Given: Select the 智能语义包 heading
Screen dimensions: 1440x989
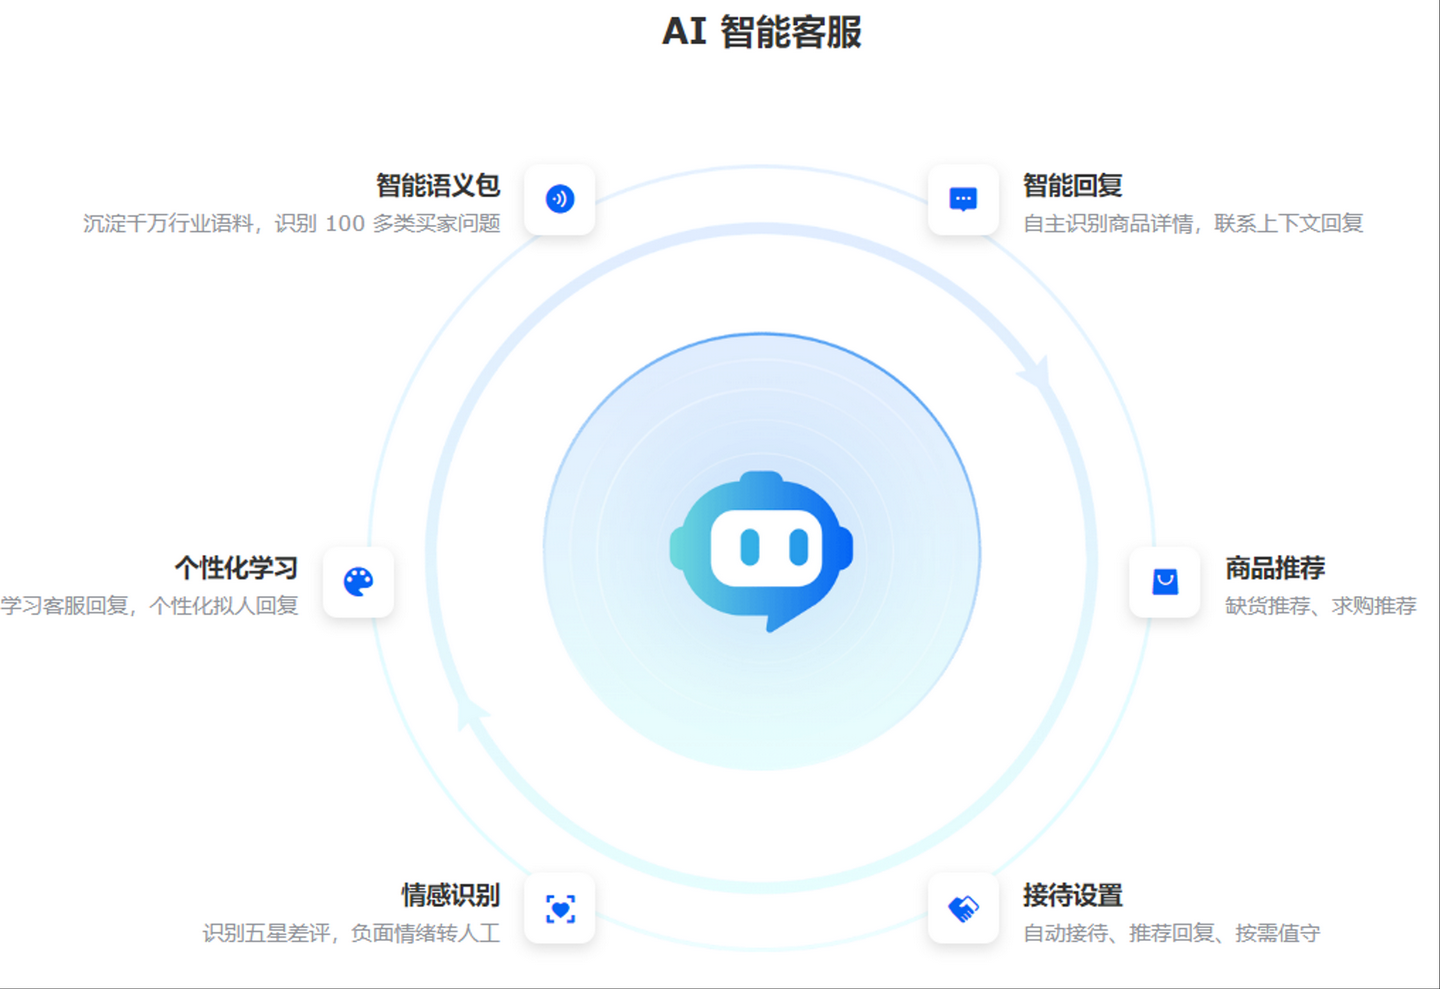Looking at the screenshot, I should click(438, 185).
